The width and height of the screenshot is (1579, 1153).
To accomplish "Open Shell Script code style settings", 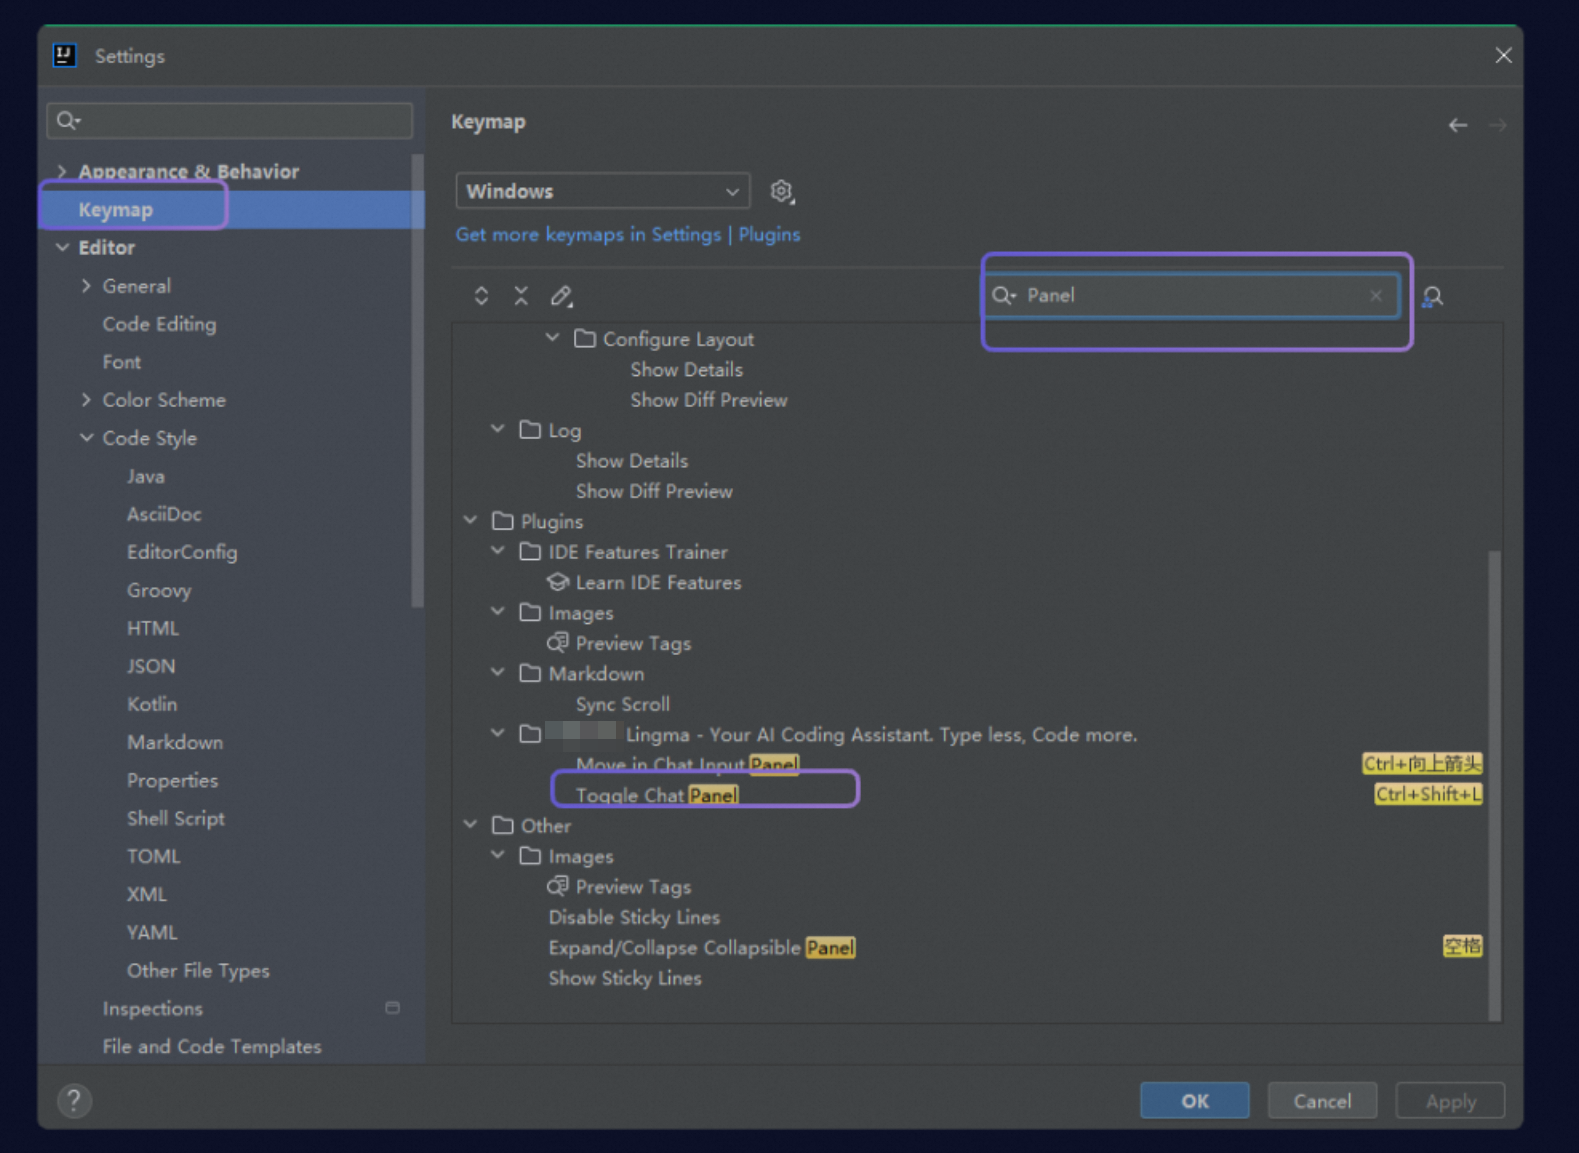I will (176, 818).
